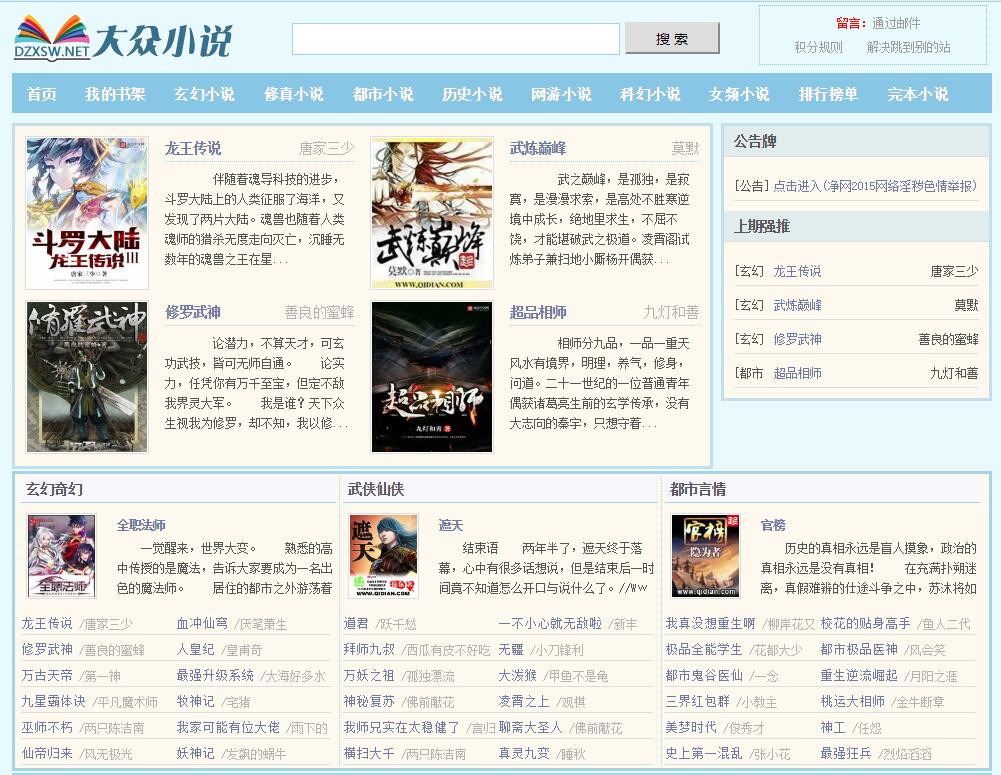Open the 解决跳到别的站 link
This screenshot has height=775, width=1001.
(x=908, y=47)
